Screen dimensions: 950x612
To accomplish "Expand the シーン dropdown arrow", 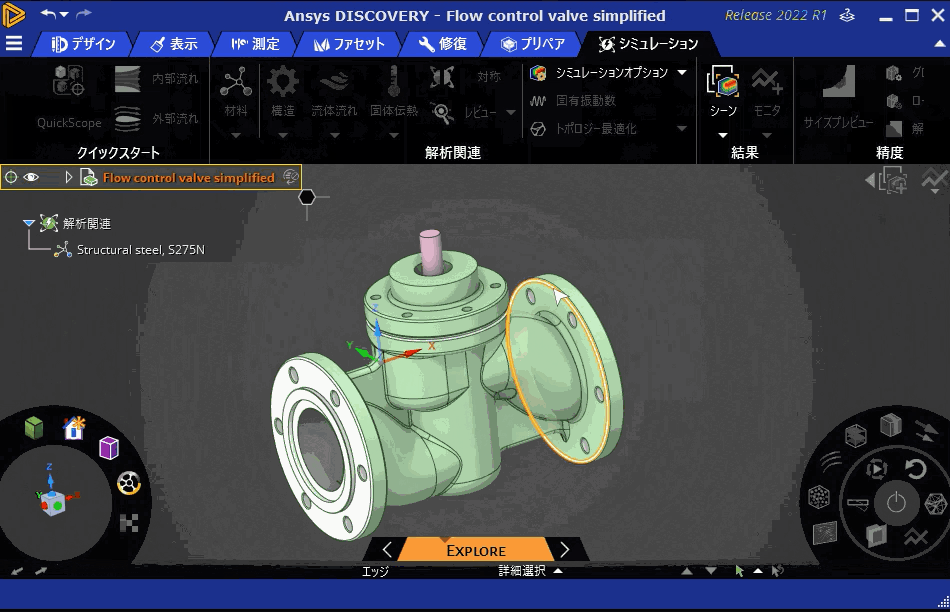I will pyautogui.click(x=723, y=135).
